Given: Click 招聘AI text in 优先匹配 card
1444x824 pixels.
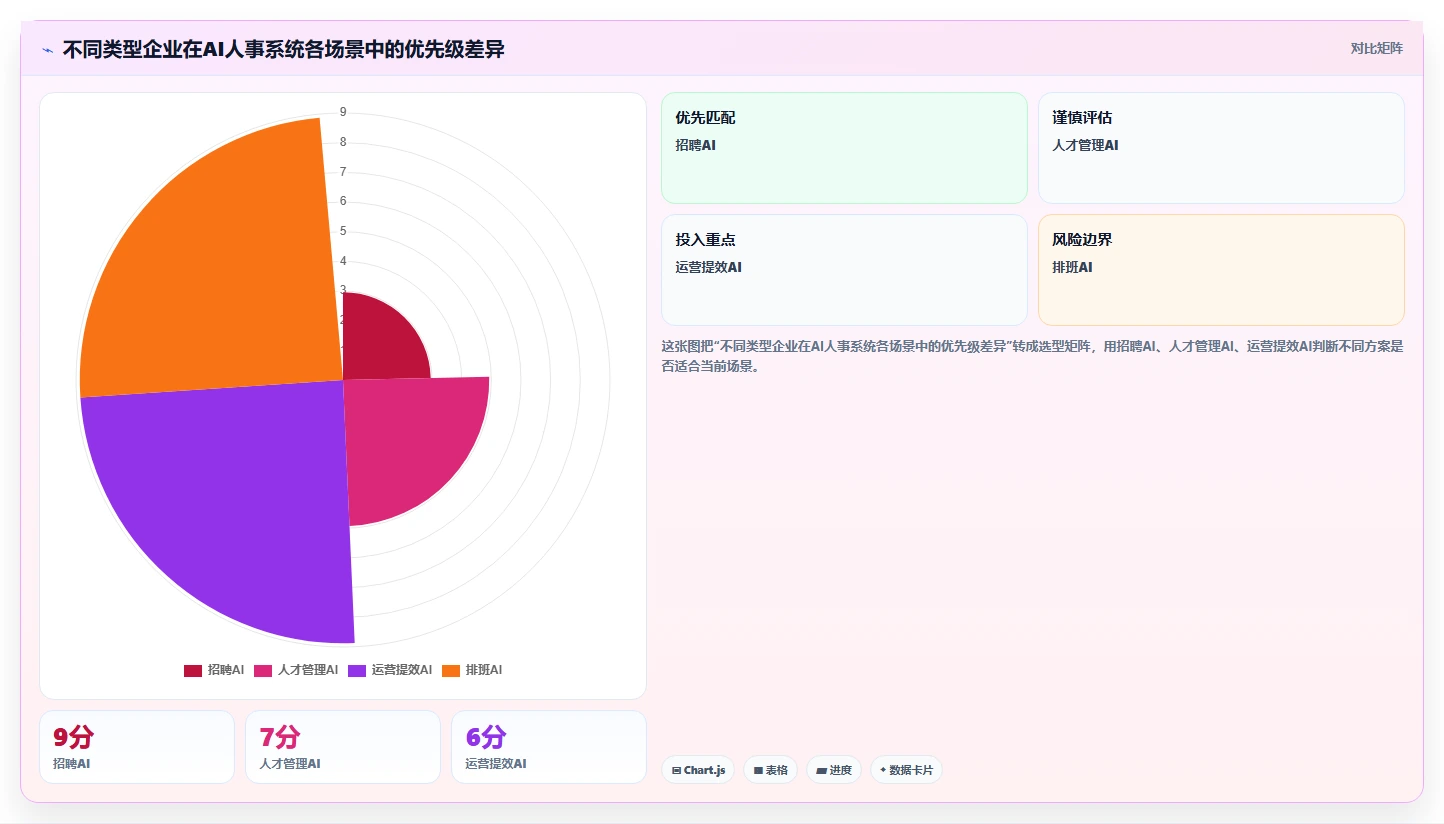Looking at the screenshot, I should pos(695,145).
